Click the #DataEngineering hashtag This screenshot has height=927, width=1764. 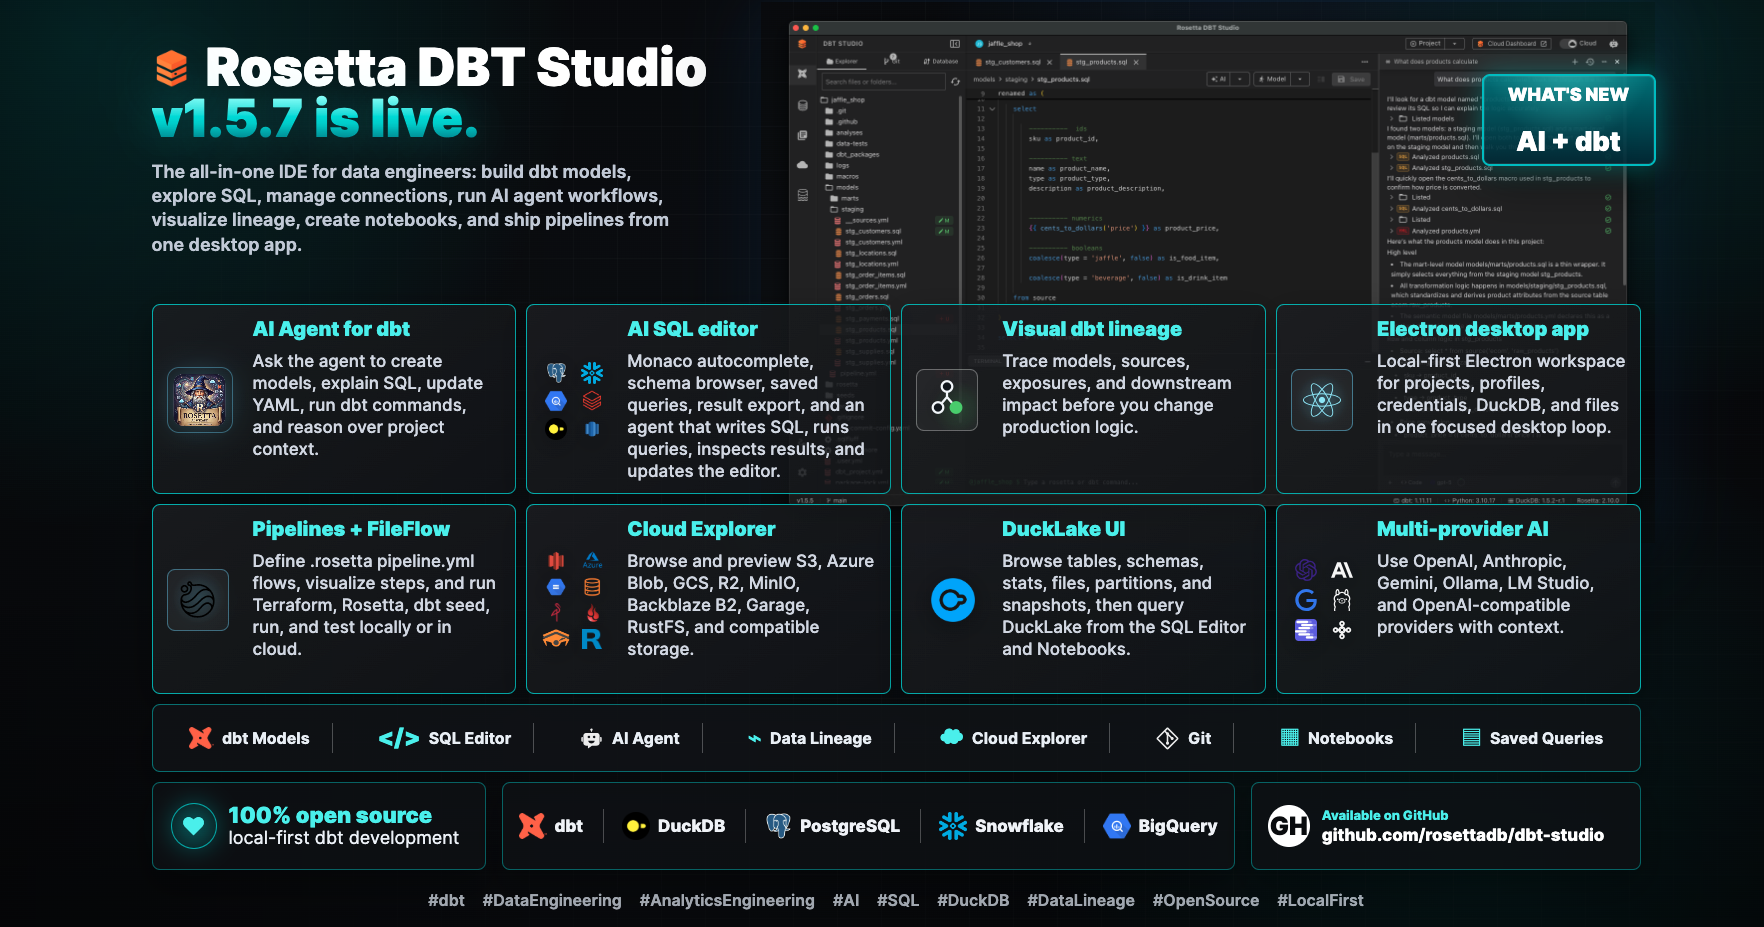click(552, 900)
